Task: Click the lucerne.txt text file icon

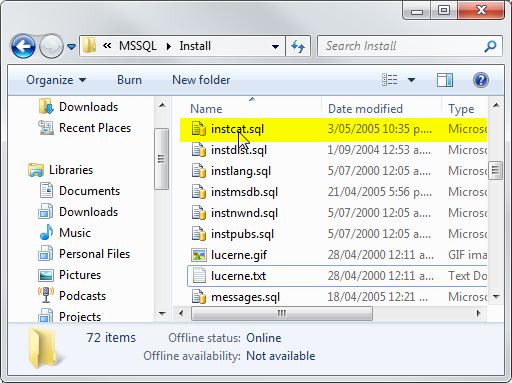Action: (x=199, y=276)
